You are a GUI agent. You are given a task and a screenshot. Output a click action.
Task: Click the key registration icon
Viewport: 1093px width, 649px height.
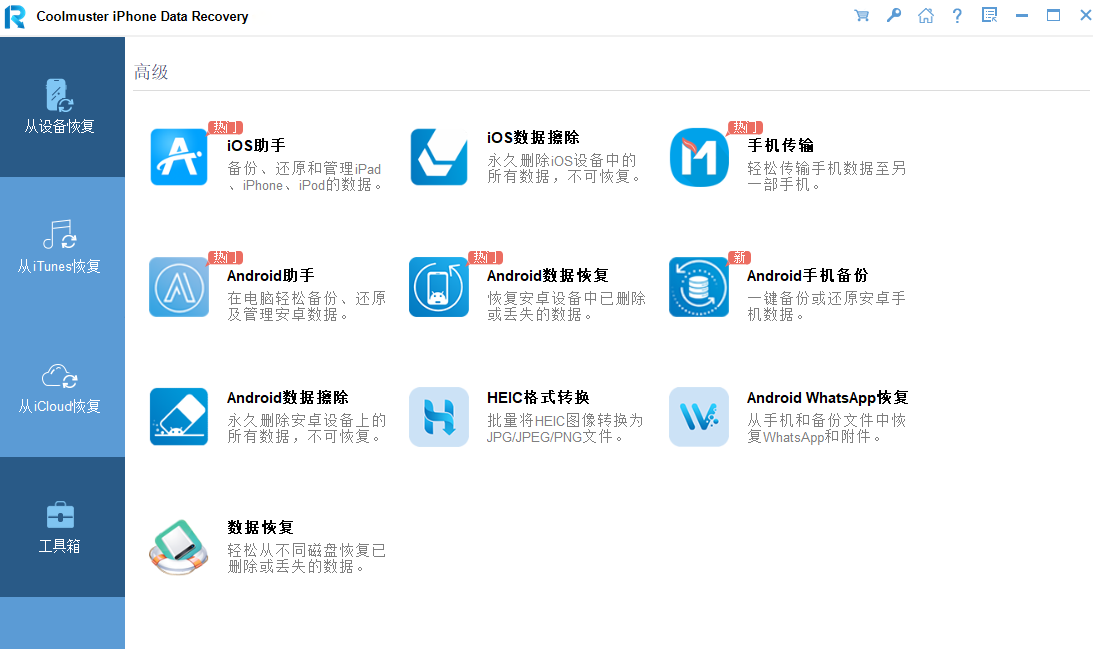(893, 15)
